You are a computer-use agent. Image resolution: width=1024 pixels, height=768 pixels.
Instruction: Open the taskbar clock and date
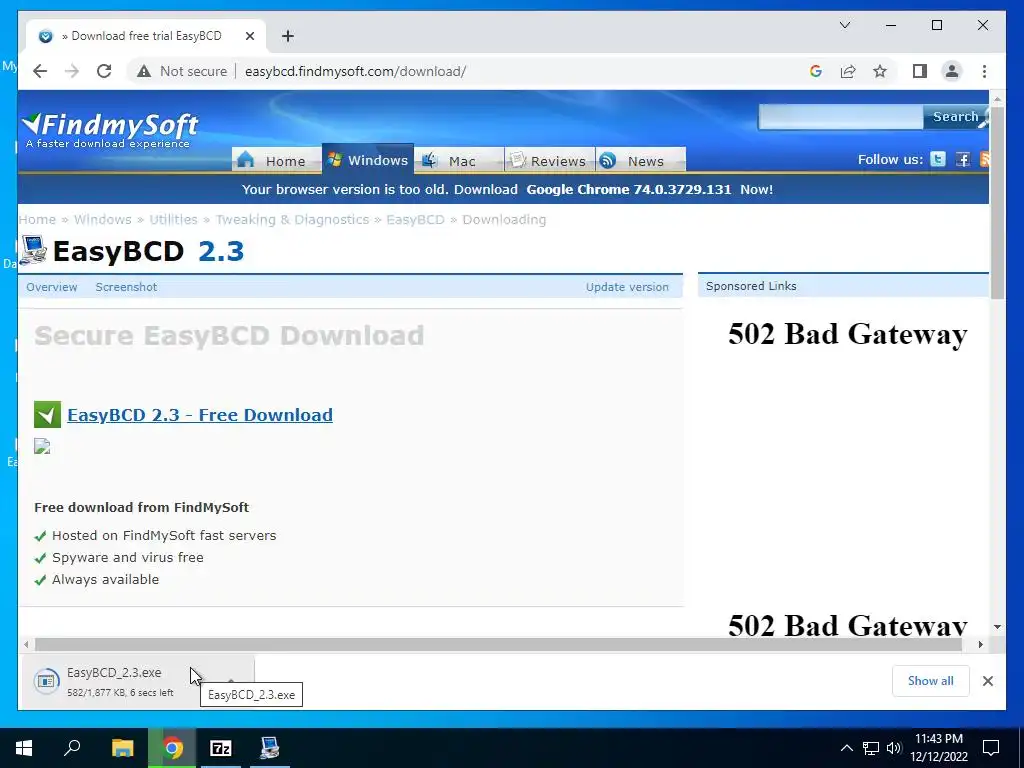click(x=939, y=748)
